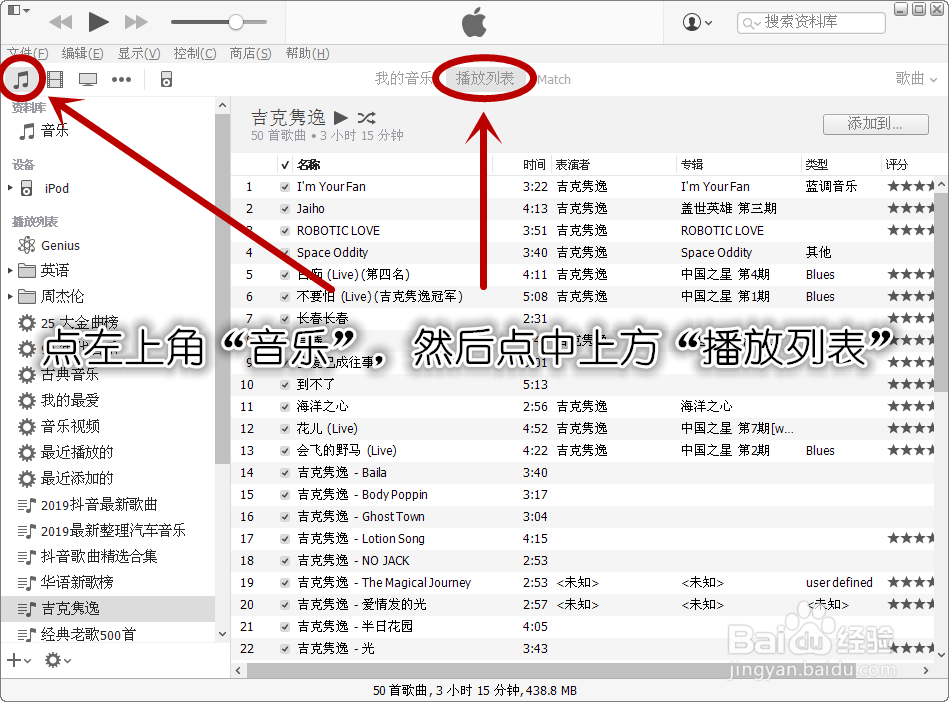
Task: Uncheck the Jaiho song checkbox
Action: 284,209
